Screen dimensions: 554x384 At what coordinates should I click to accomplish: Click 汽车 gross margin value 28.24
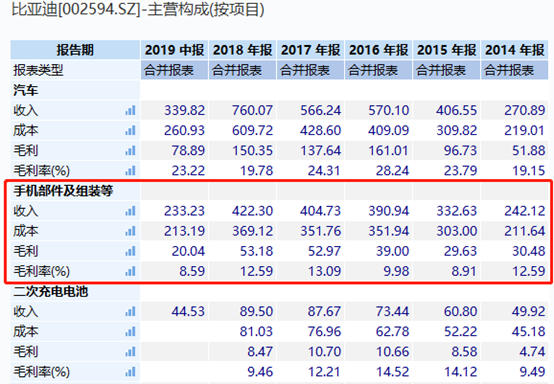pyautogui.click(x=392, y=171)
